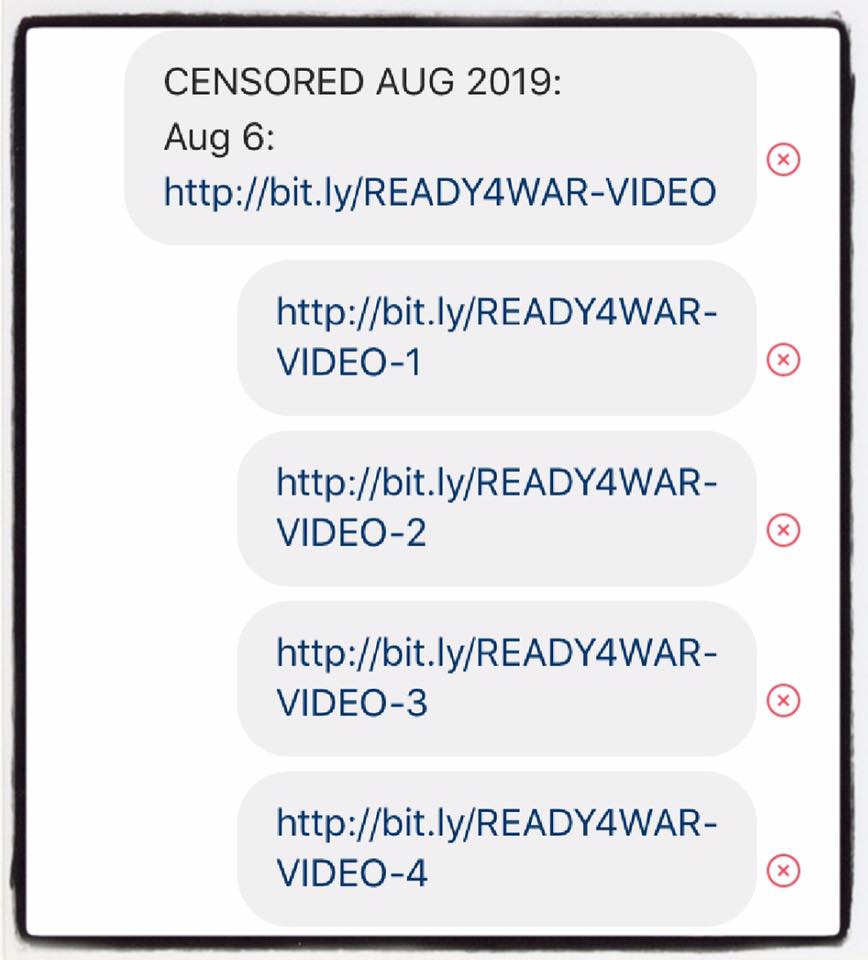Image resolution: width=868 pixels, height=960 pixels.
Task: Tap the red X icon beside VIDEO-2 message
Action: (x=783, y=530)
